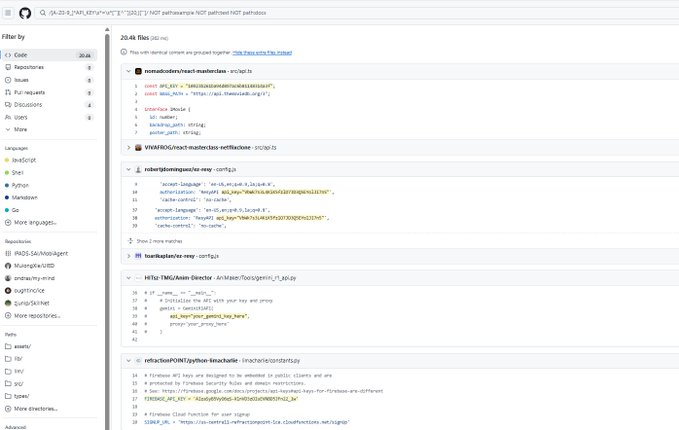The image size is (679, 430).
Task: Open refractionPOINT/python-limacharlie repository link
Action: point(191,361)
